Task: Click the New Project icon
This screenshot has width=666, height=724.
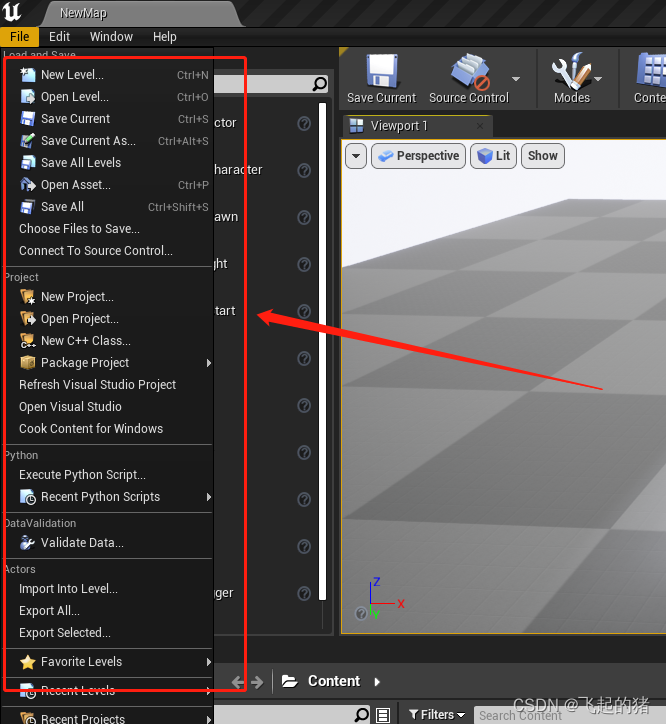Action: pos(28,297)
